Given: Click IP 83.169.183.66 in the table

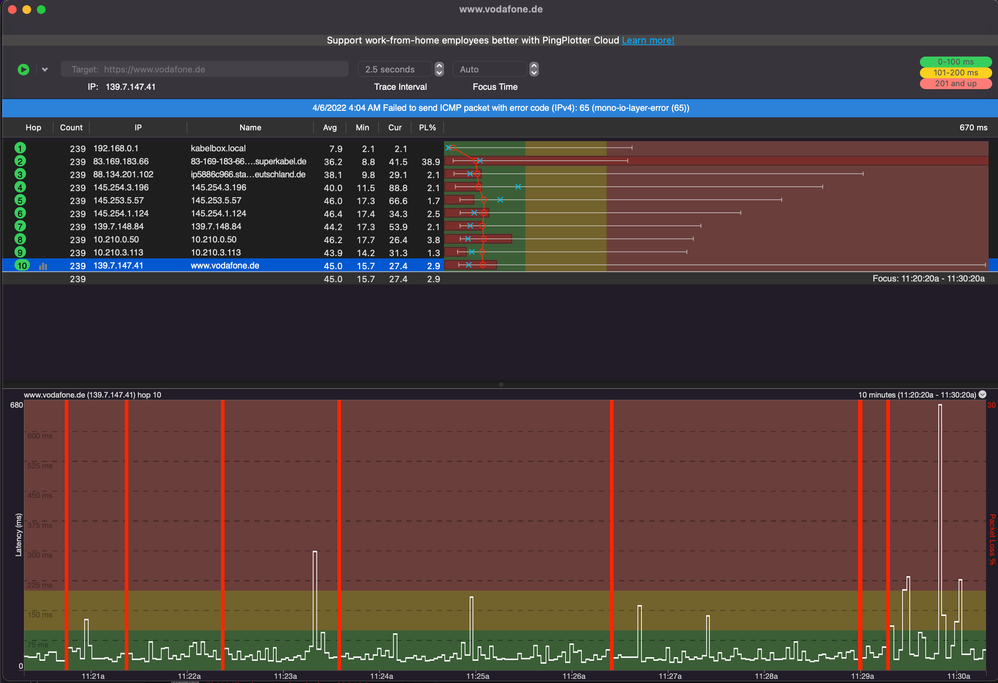Looking at the screenshot, I should click(x=121, y=162).
